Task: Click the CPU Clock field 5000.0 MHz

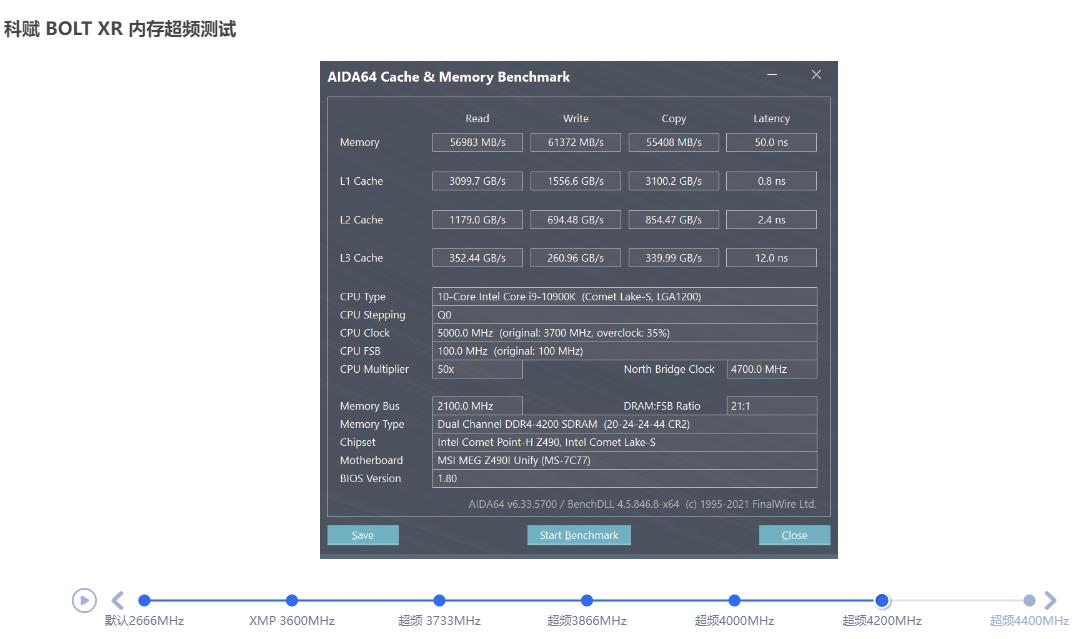Action: [625, 333]
